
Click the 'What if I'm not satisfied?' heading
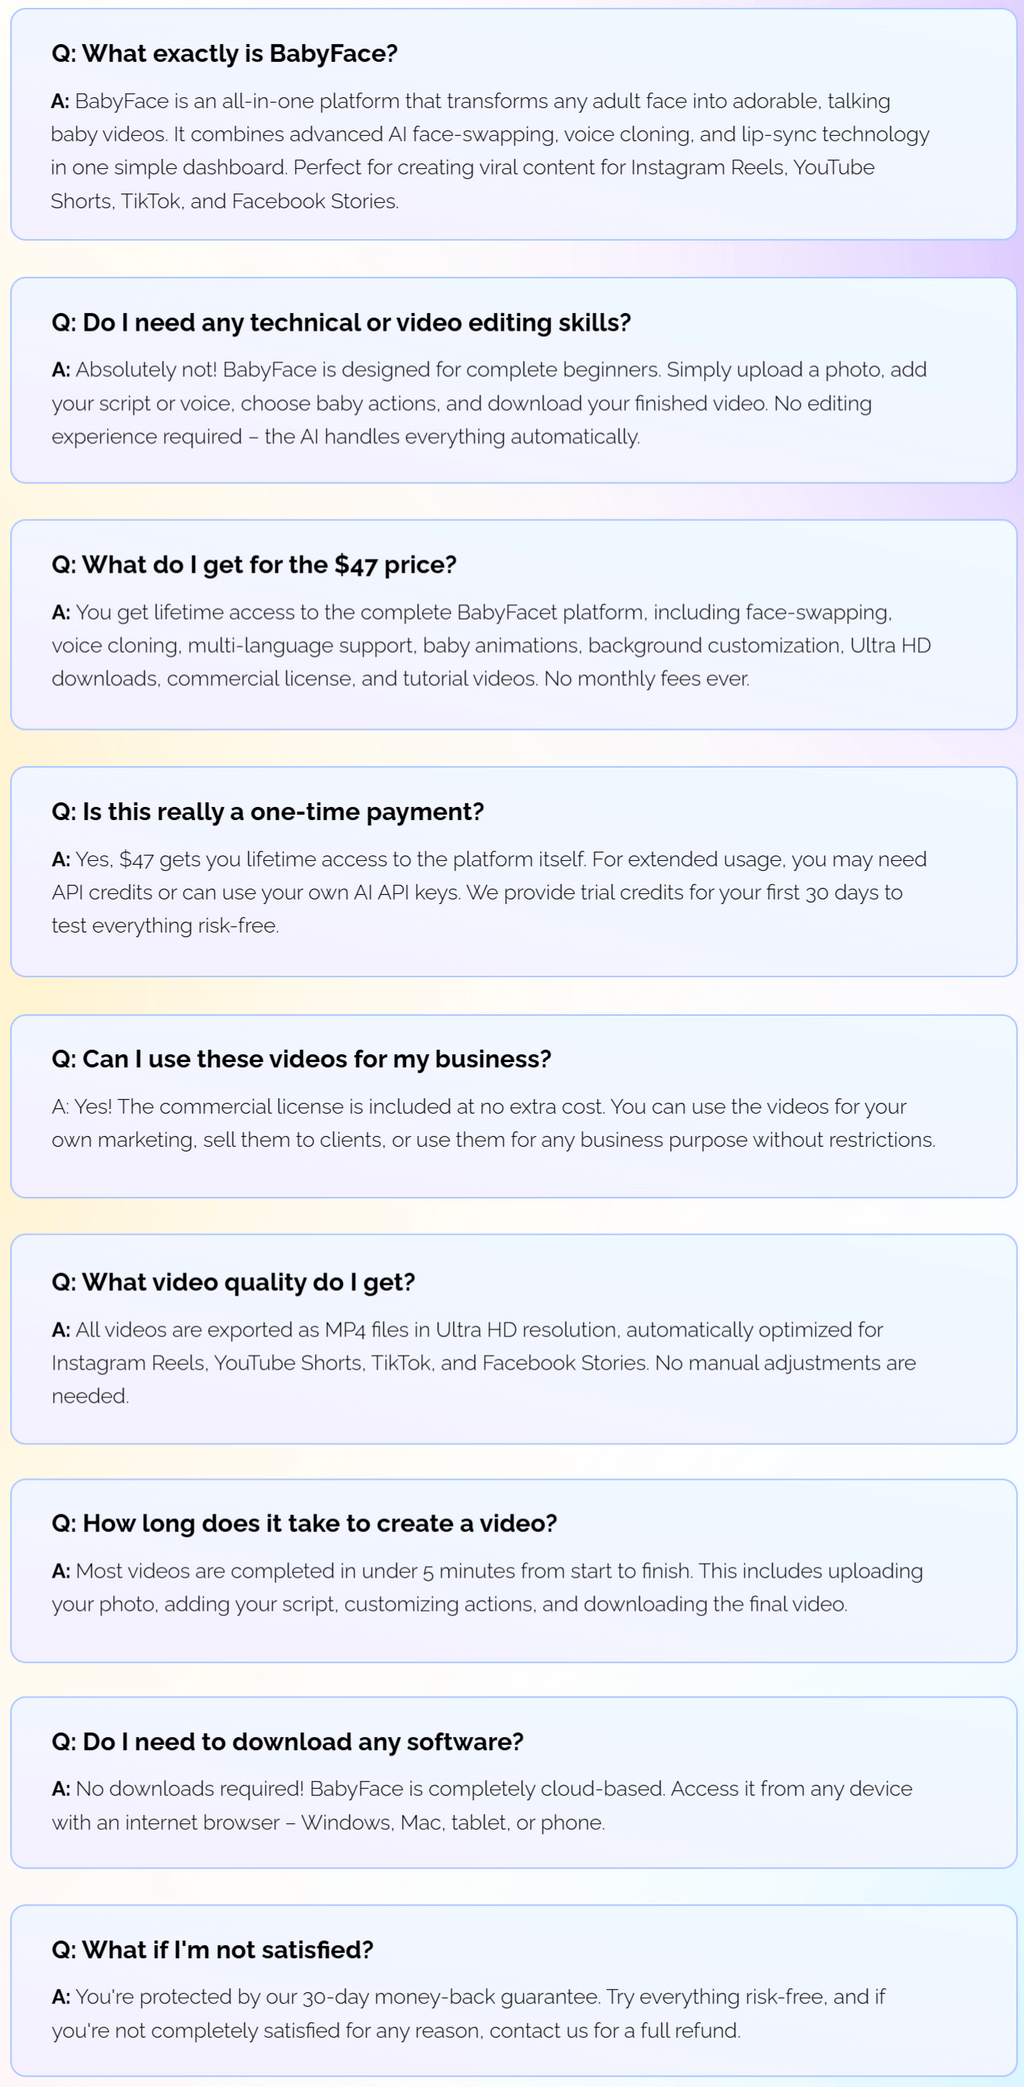tap(212, 1950)
